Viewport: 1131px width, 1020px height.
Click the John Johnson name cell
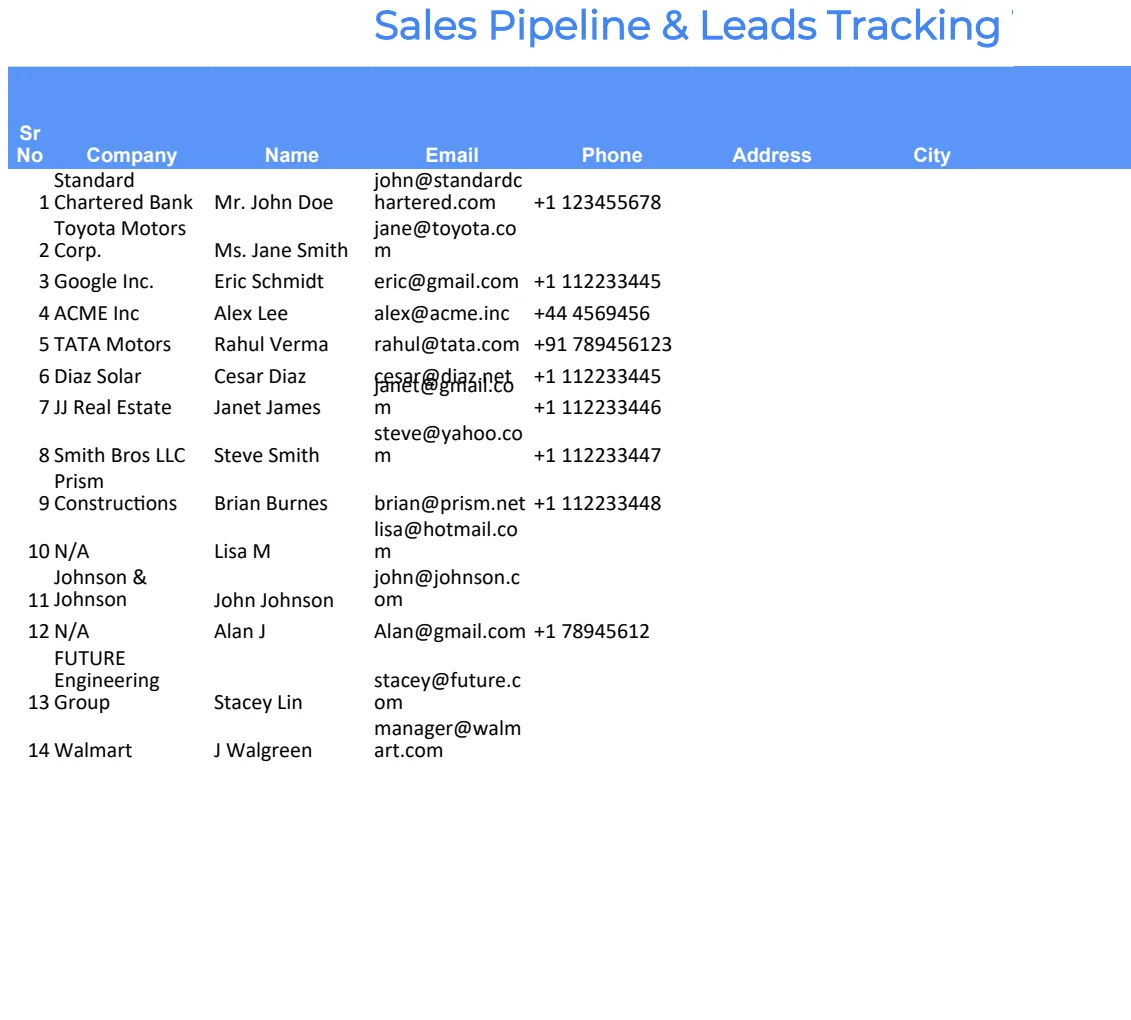click(x=273, y=600)
